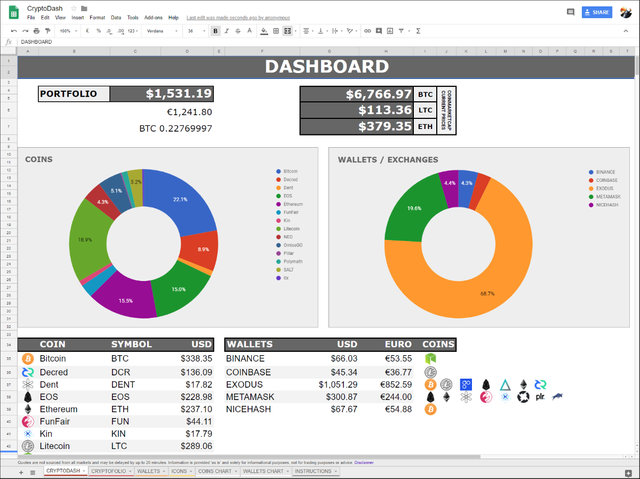Open the all sheets list icon
Screen dimensions: 640x479
(x=33, y=472)
